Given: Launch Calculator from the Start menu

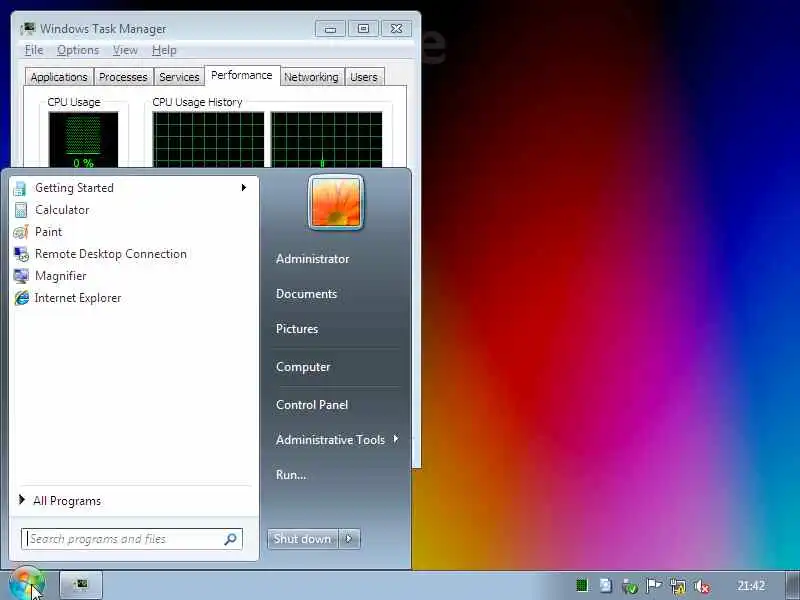Looking at the screenshot, I should pos(133,210).
